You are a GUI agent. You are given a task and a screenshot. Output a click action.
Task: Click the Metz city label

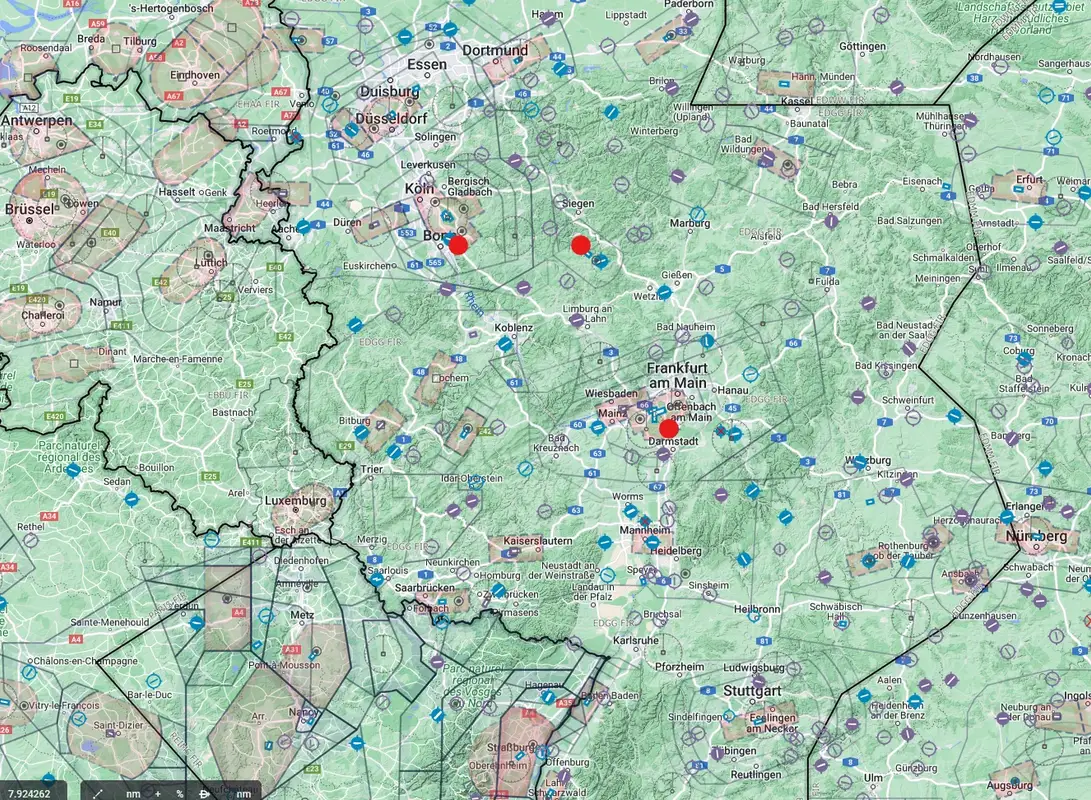pos(302,615)
